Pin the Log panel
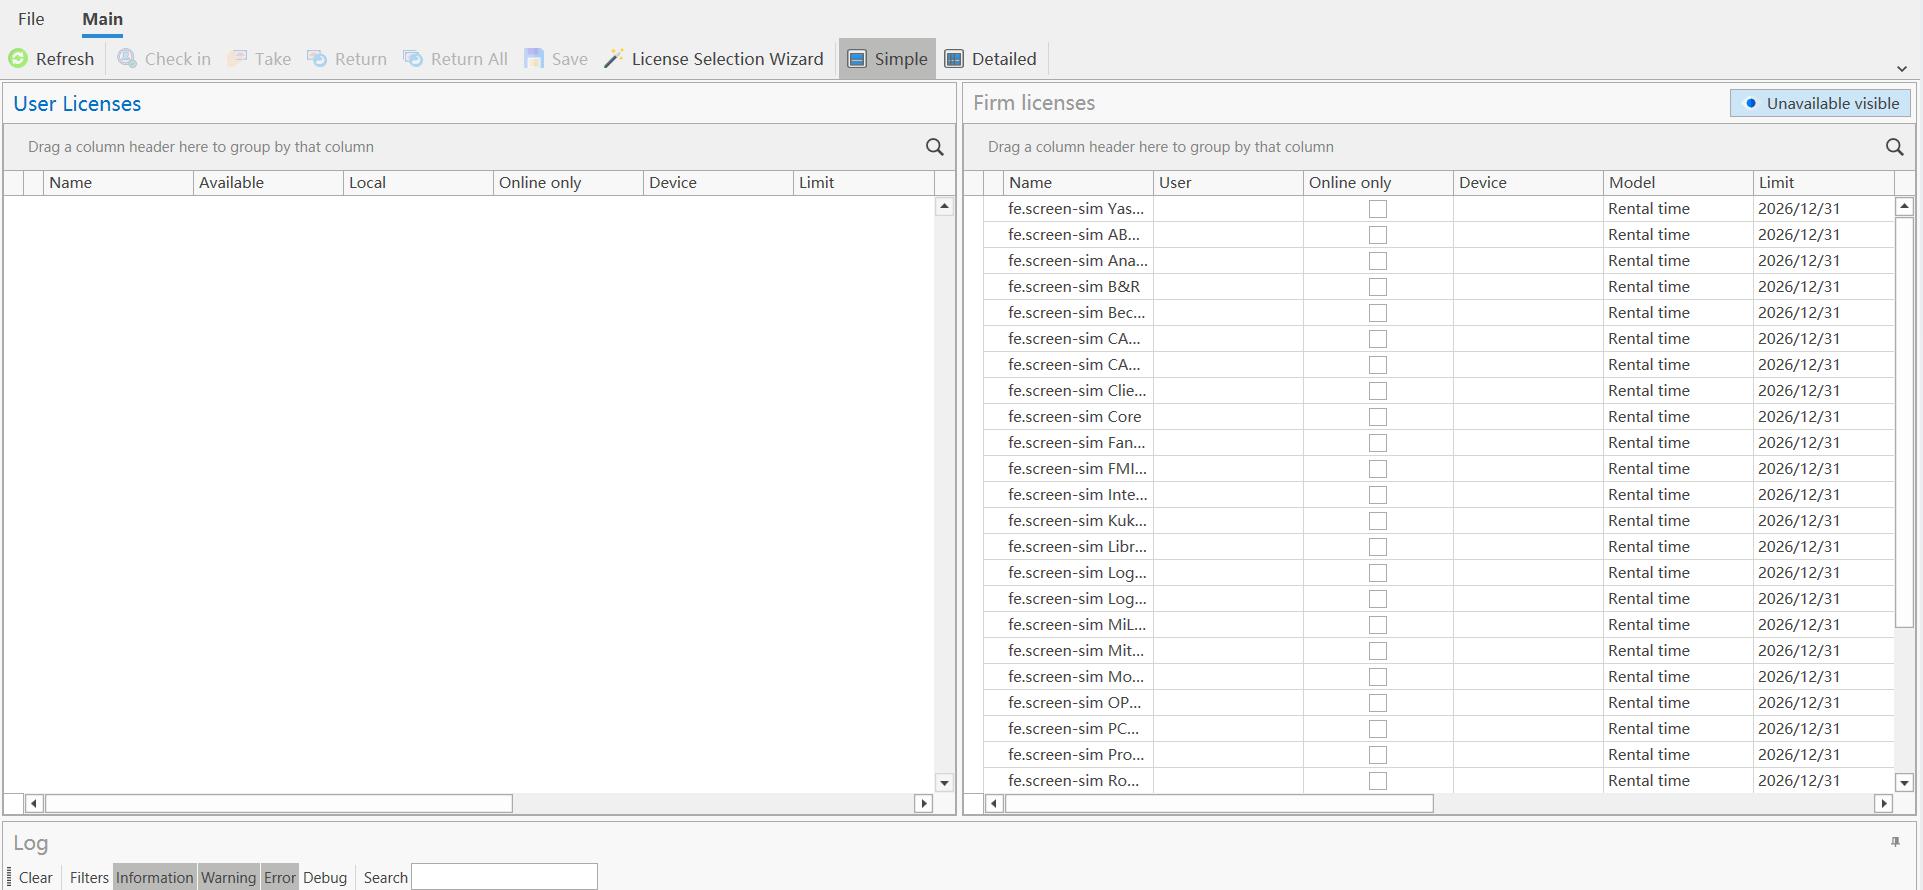The height and width of the screenshot is (890, 1923). tap(1895, 842)
